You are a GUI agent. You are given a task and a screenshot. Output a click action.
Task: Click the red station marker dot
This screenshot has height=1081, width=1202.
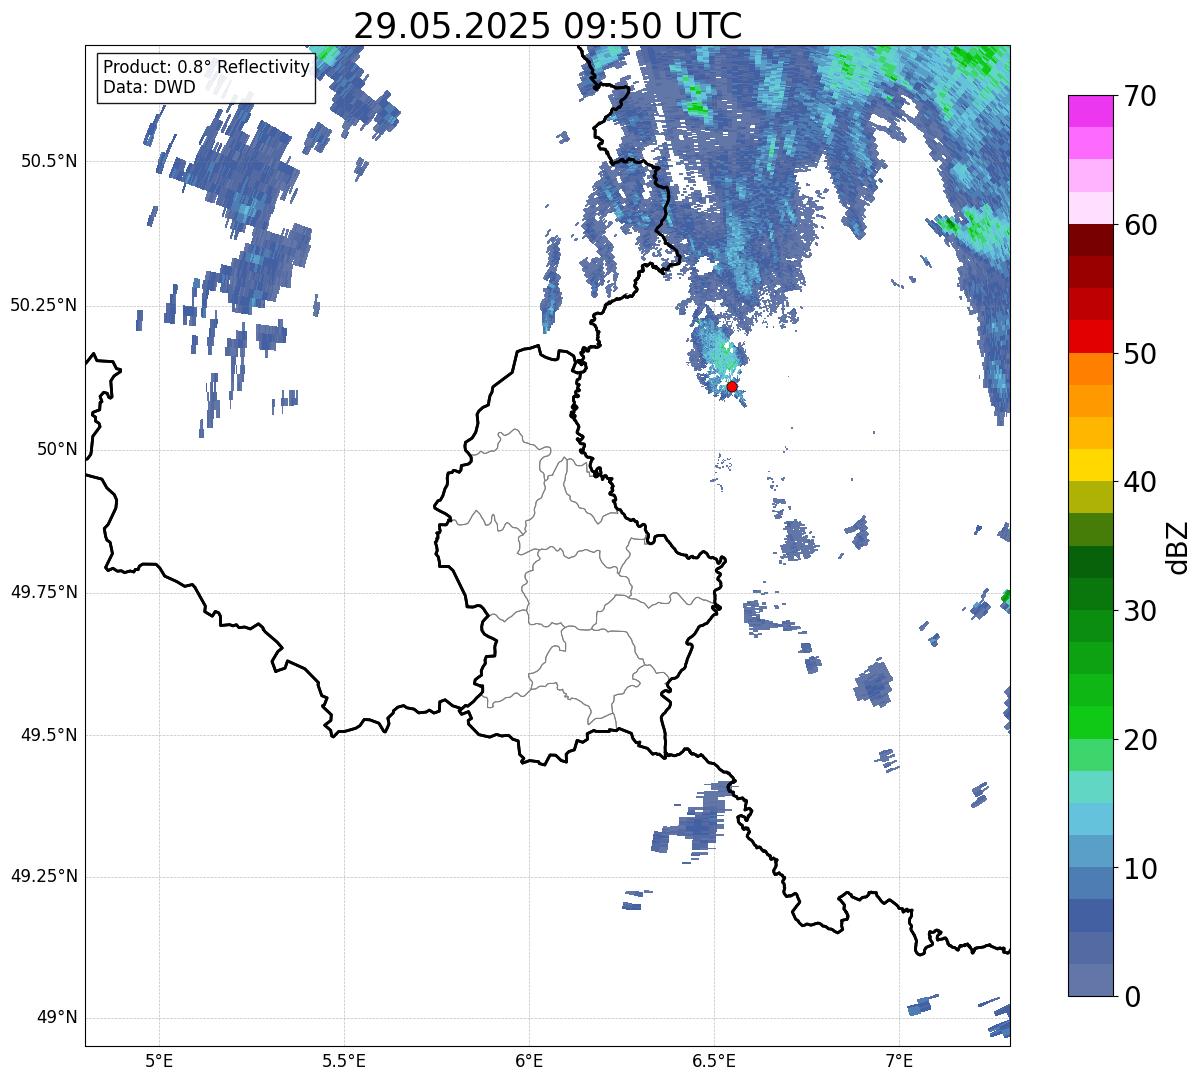click(732, 386)
